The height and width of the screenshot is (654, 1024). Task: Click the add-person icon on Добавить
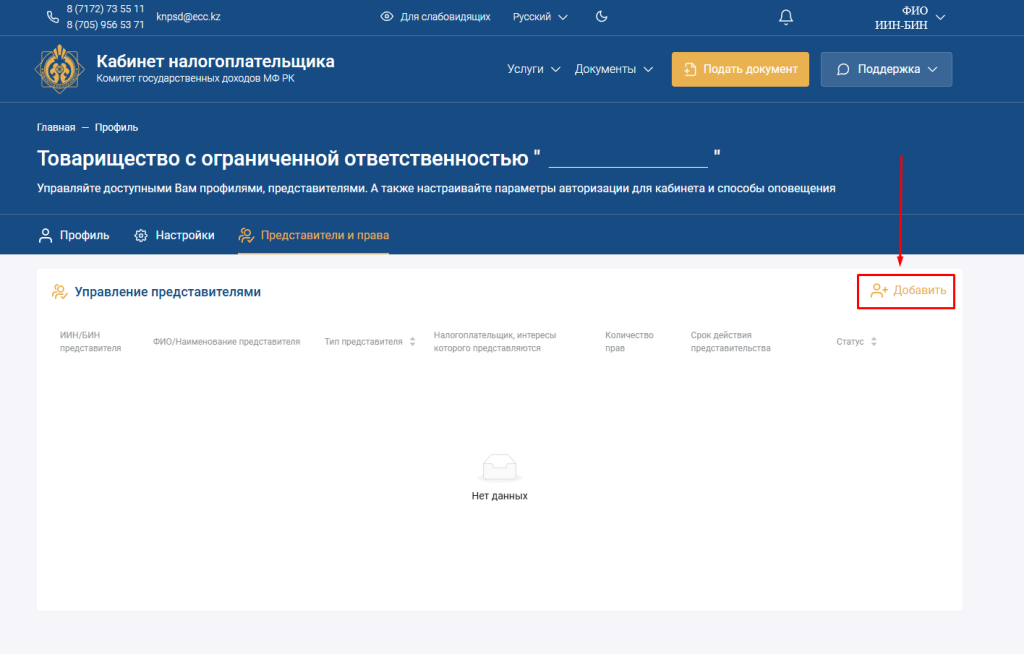[x=880, y=290]
